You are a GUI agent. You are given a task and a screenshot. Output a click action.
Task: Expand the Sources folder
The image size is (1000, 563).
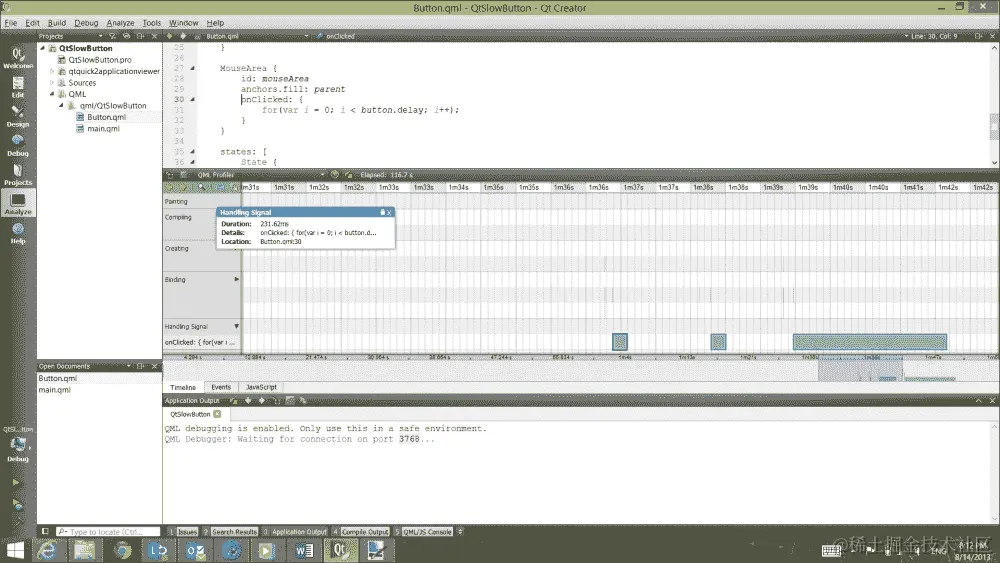tap(52, 83)
